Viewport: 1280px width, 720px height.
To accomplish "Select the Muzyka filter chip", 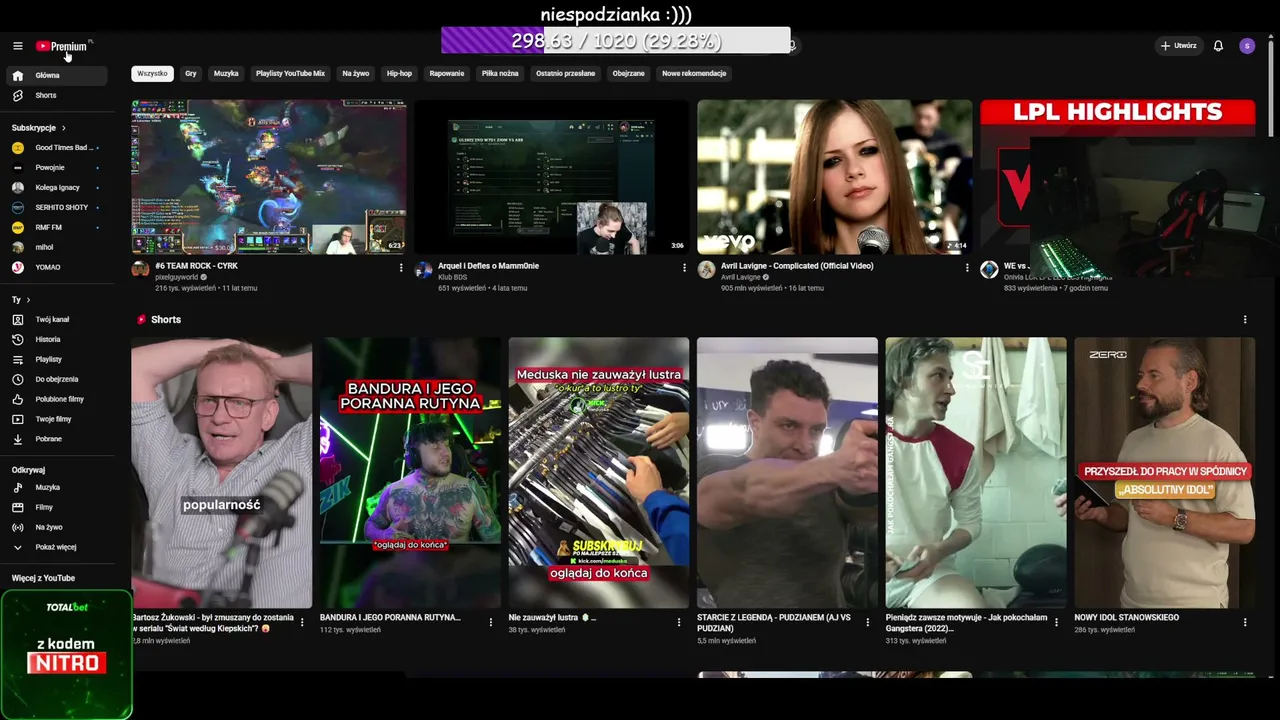I will [226, 73].
